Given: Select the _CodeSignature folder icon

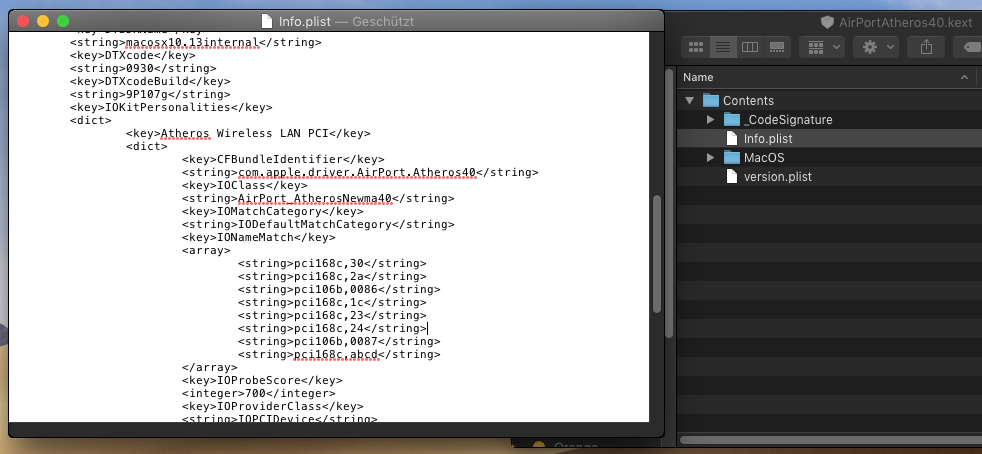Looking at the screenshot, I should click(731, 119).
